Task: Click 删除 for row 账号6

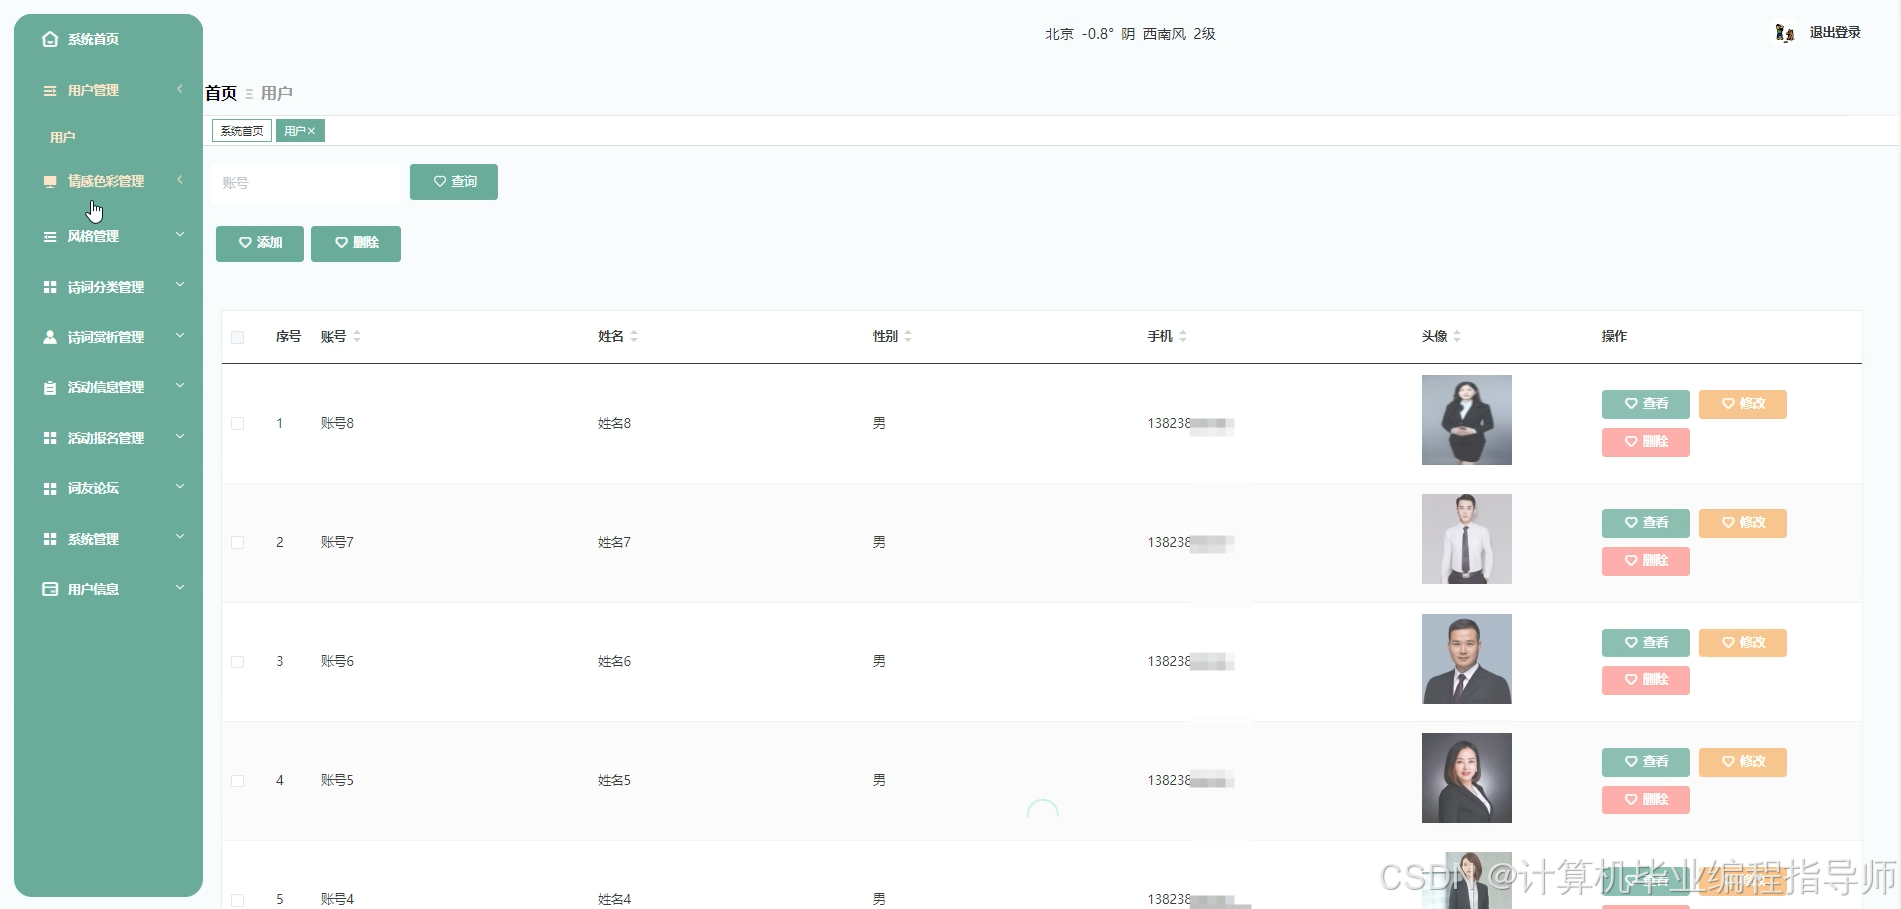Action: click(1646, 680)
